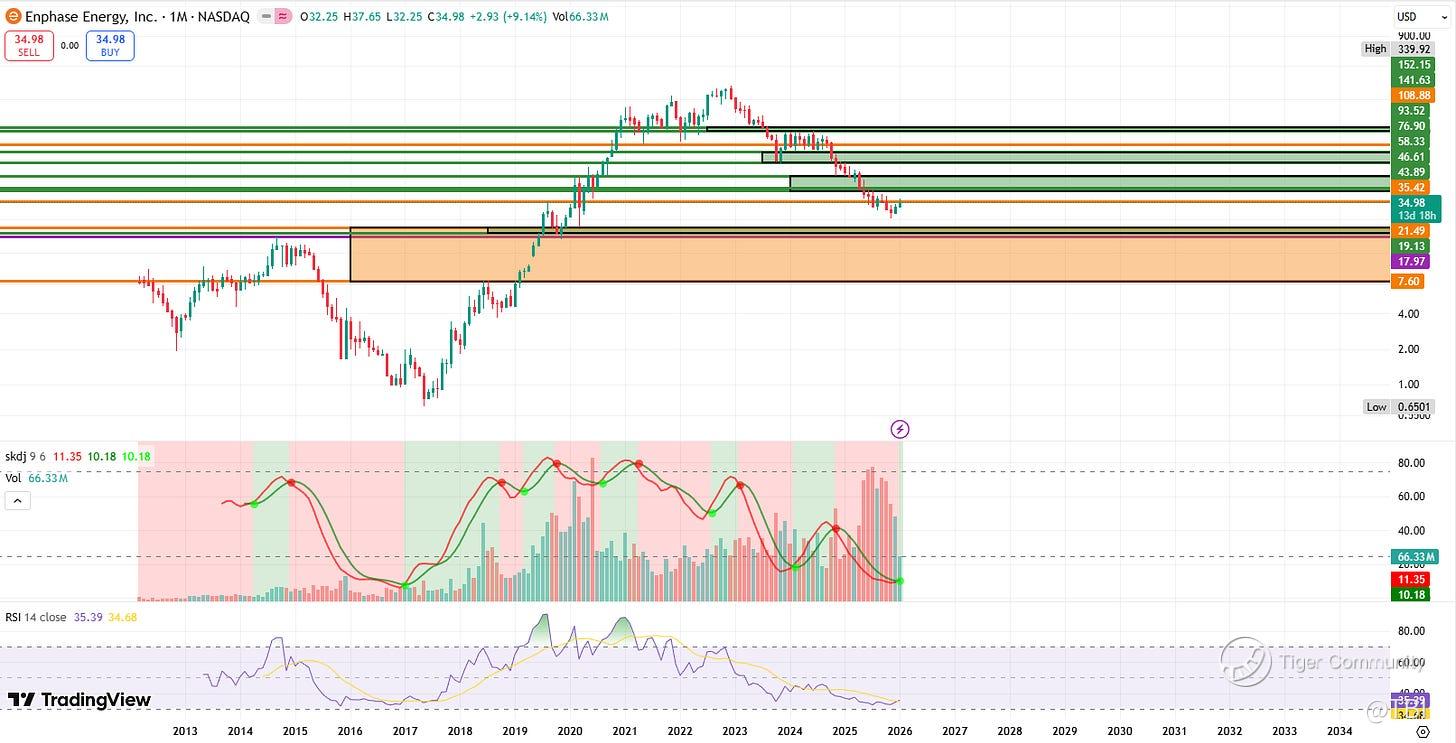Click the Low 0.6501 price label
This screenshot has width=1456, height=743.
tap(1399, 407)
